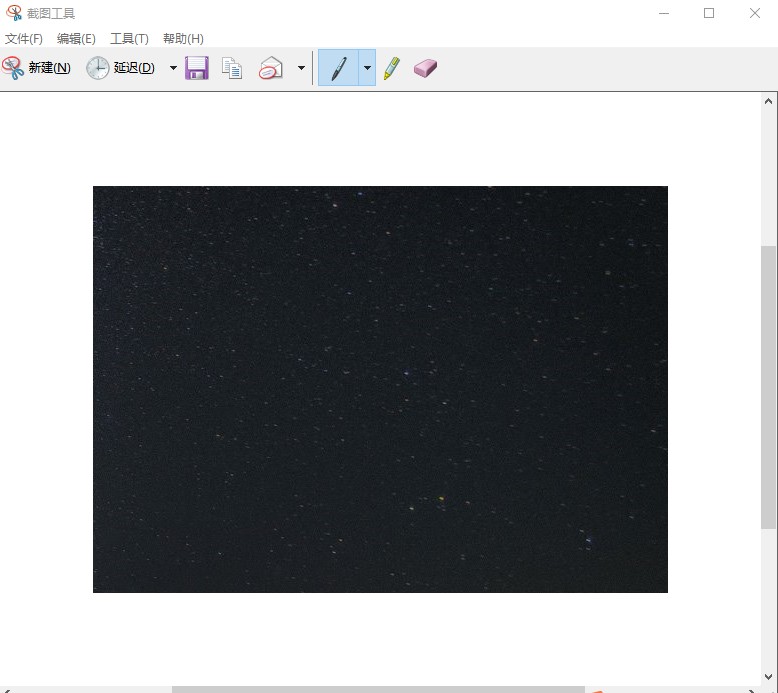Select the Pen tool

coord(338,67)
